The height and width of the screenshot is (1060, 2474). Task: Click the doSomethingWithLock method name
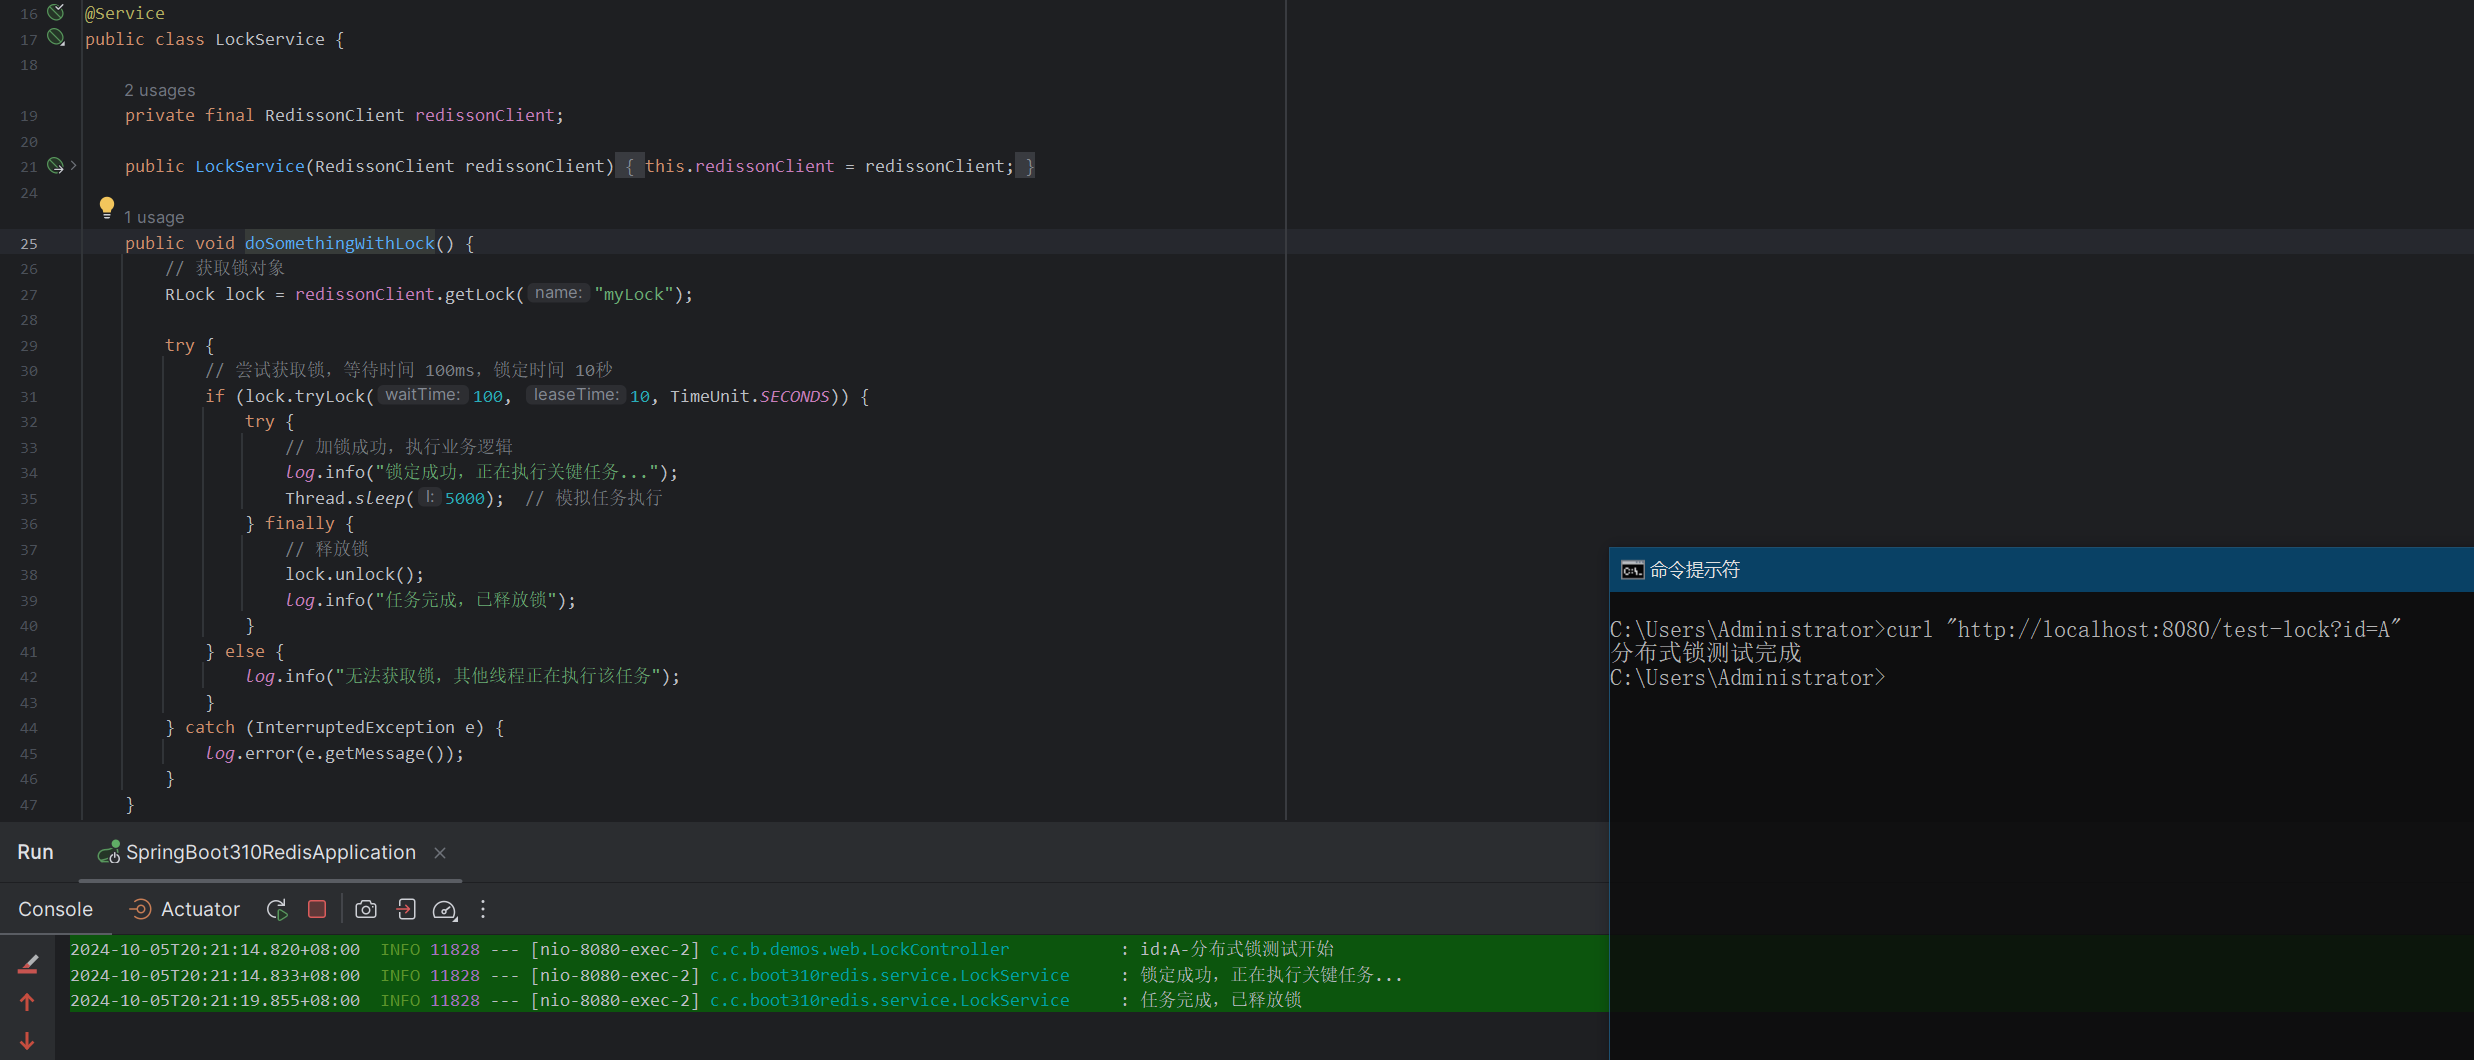340,243
